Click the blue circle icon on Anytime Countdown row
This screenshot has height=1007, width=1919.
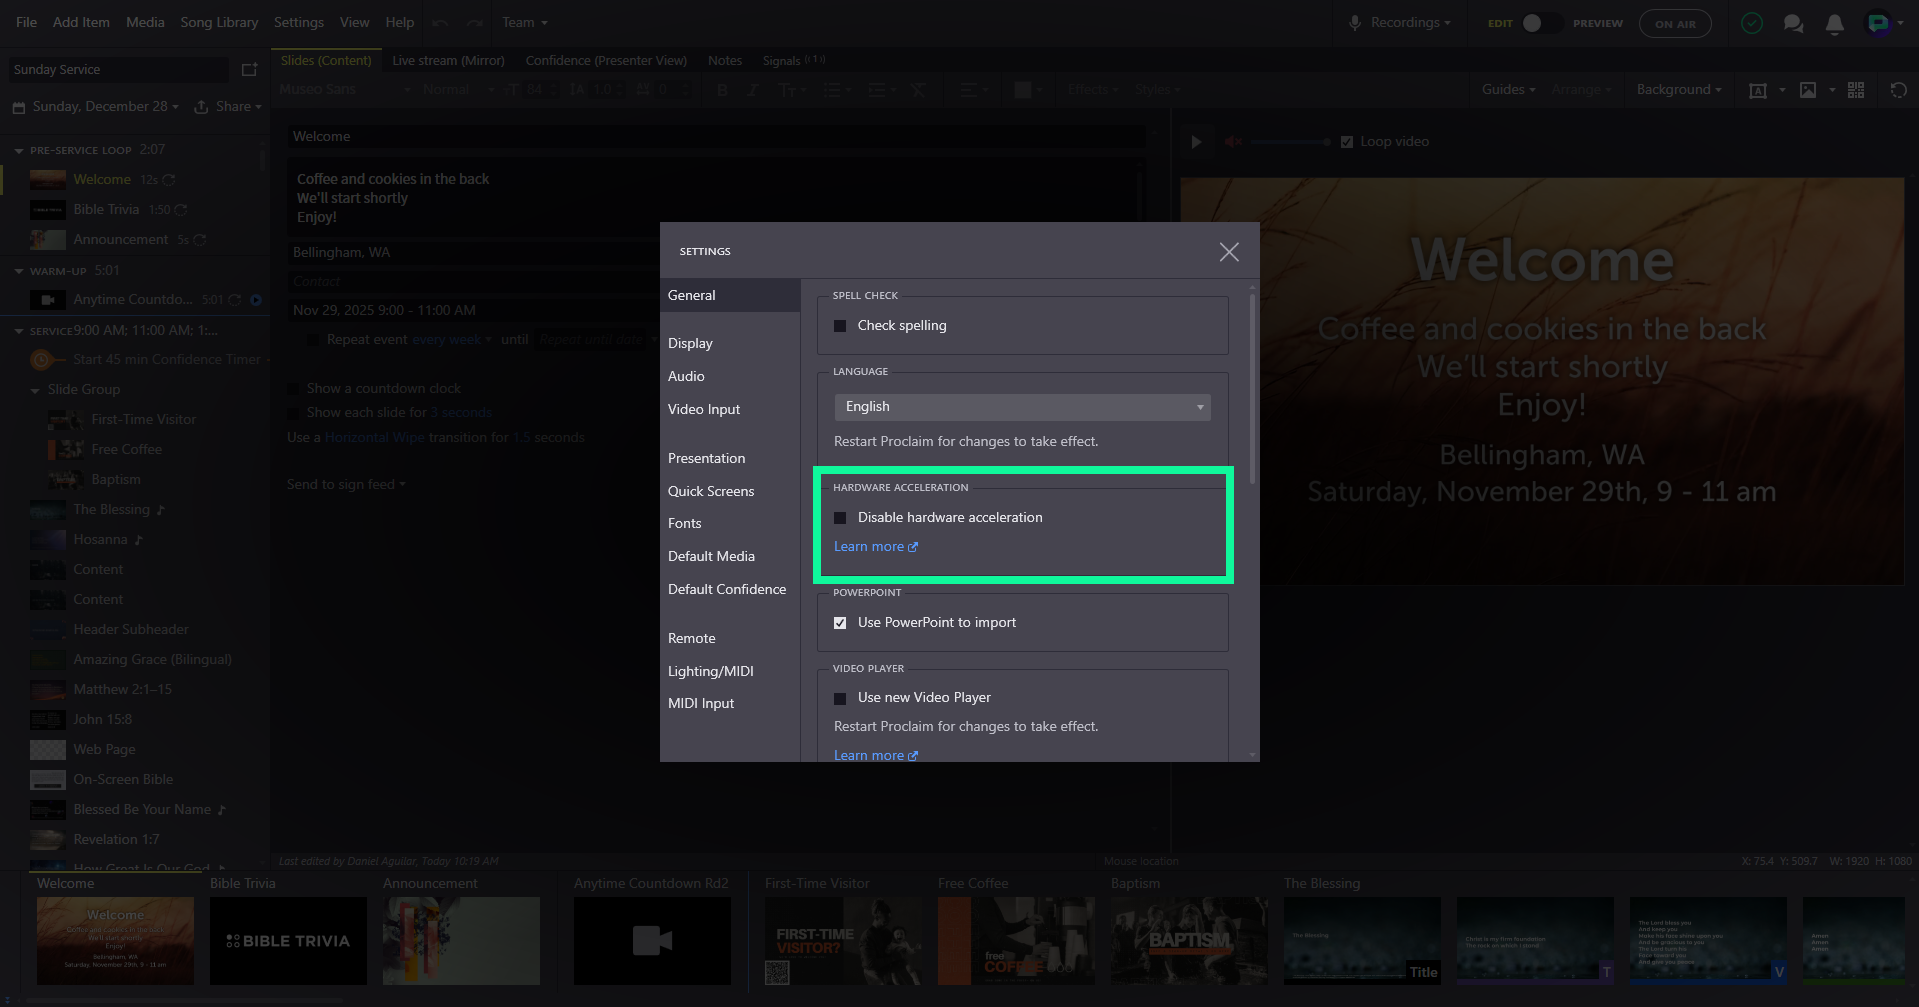pyautogui.click(x=256, y=300)
